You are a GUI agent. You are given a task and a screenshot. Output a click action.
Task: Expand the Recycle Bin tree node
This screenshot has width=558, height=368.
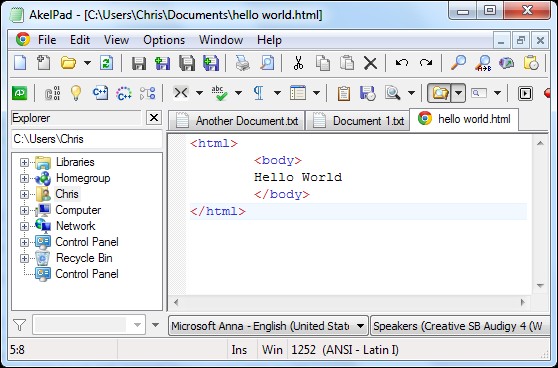[x=24, y=258]
